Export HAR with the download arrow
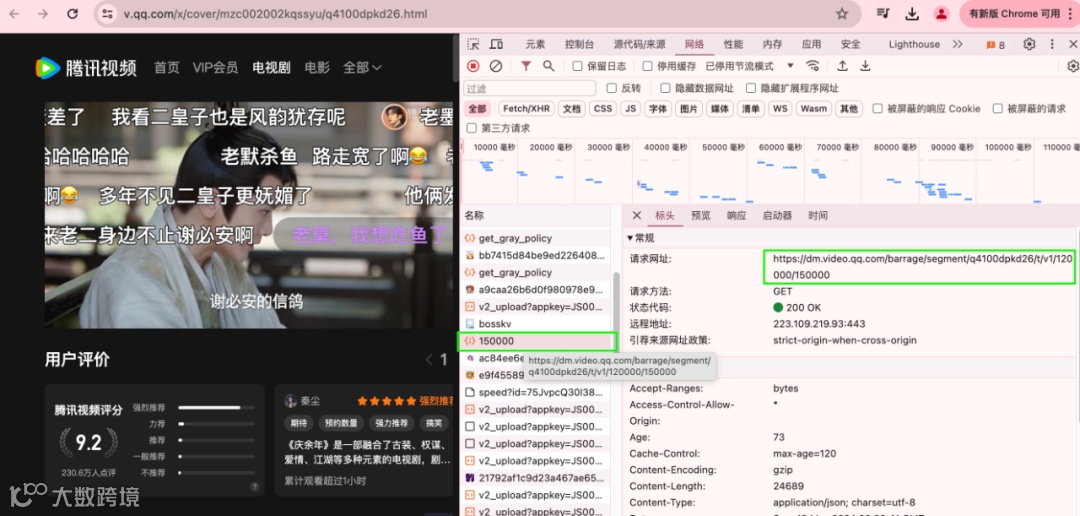 point(865,66)
